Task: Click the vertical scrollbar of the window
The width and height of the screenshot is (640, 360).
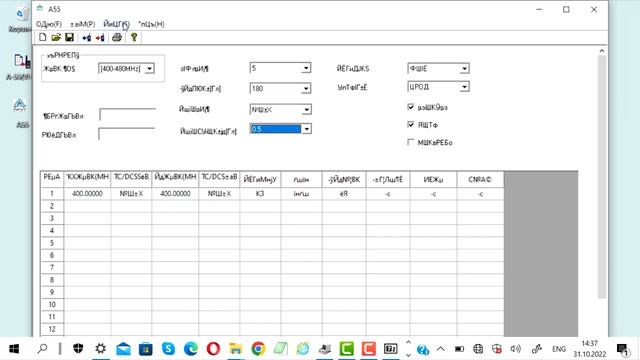Action: click(602, 176)
